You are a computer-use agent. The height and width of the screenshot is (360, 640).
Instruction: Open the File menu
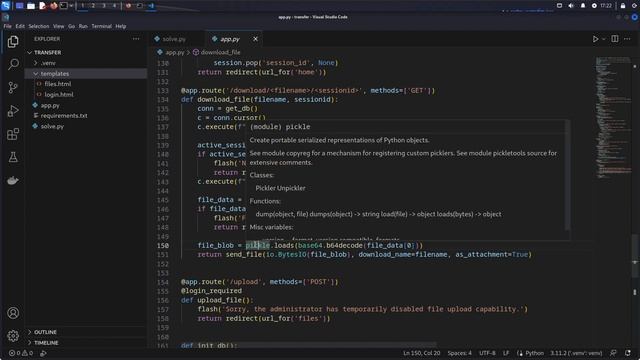7,26
